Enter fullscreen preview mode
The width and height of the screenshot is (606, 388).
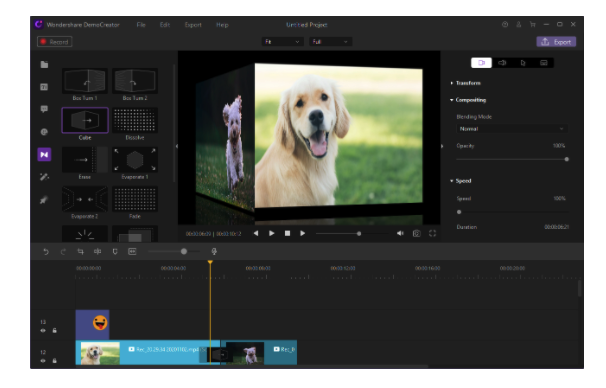pyautogui.click(x=432, y=233)
